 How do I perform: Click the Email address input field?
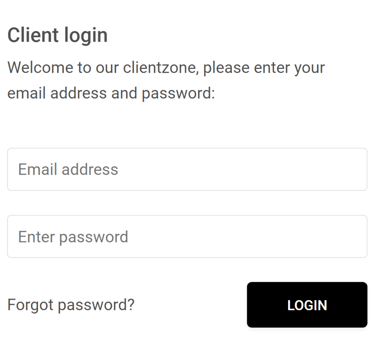pos(187,169)
